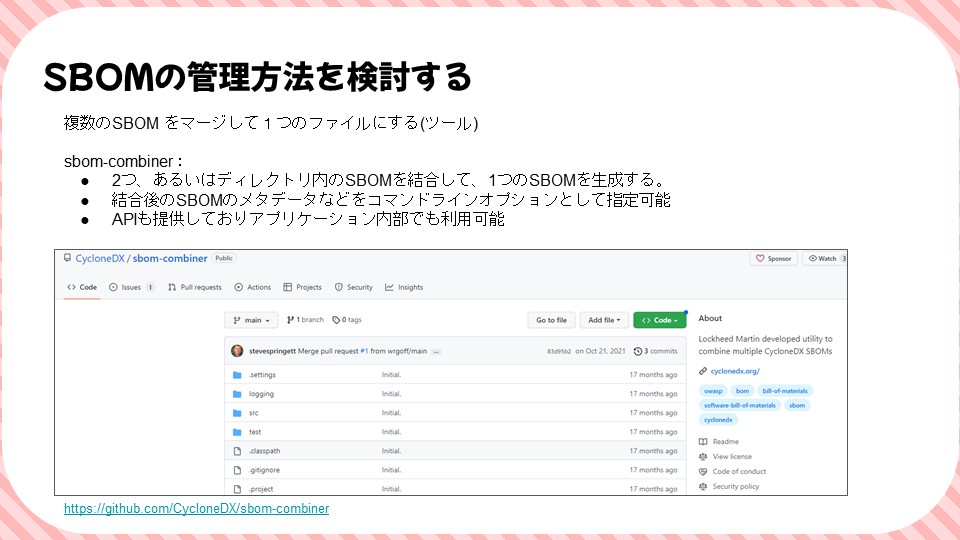
Task: Click the Actions play icon
Action: tap(239, 287)
